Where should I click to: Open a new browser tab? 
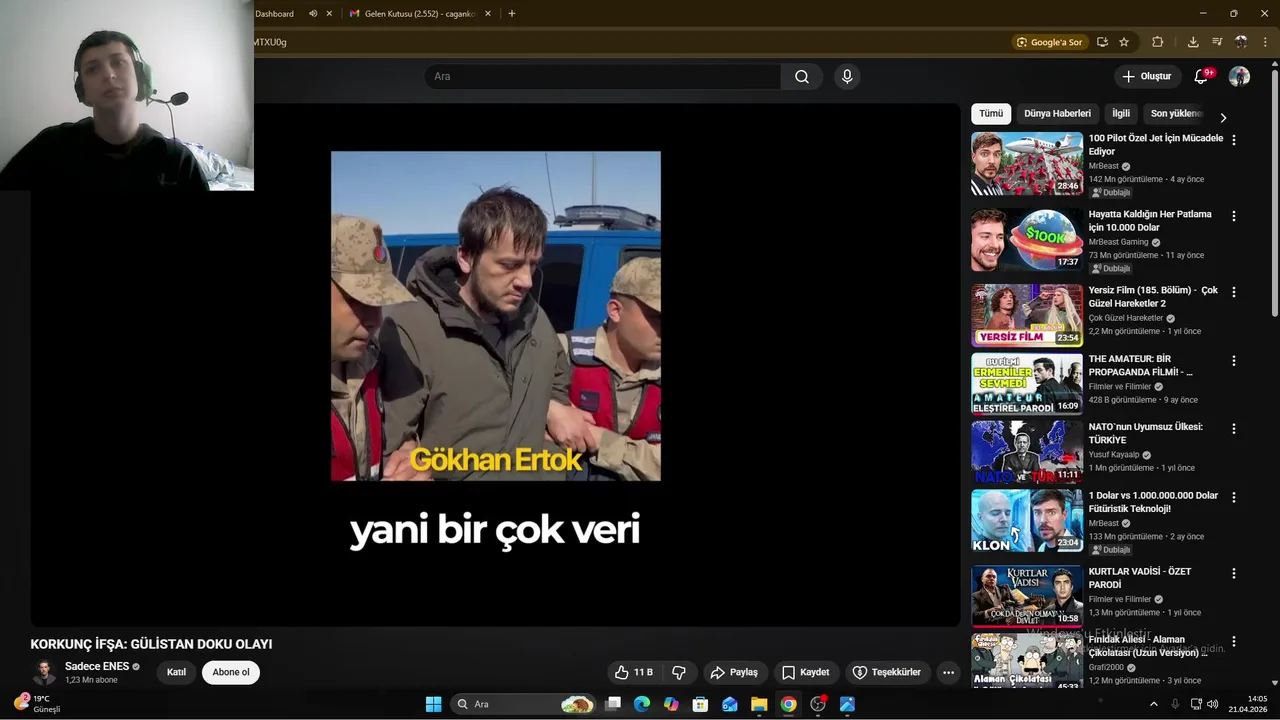pos(512,14)
